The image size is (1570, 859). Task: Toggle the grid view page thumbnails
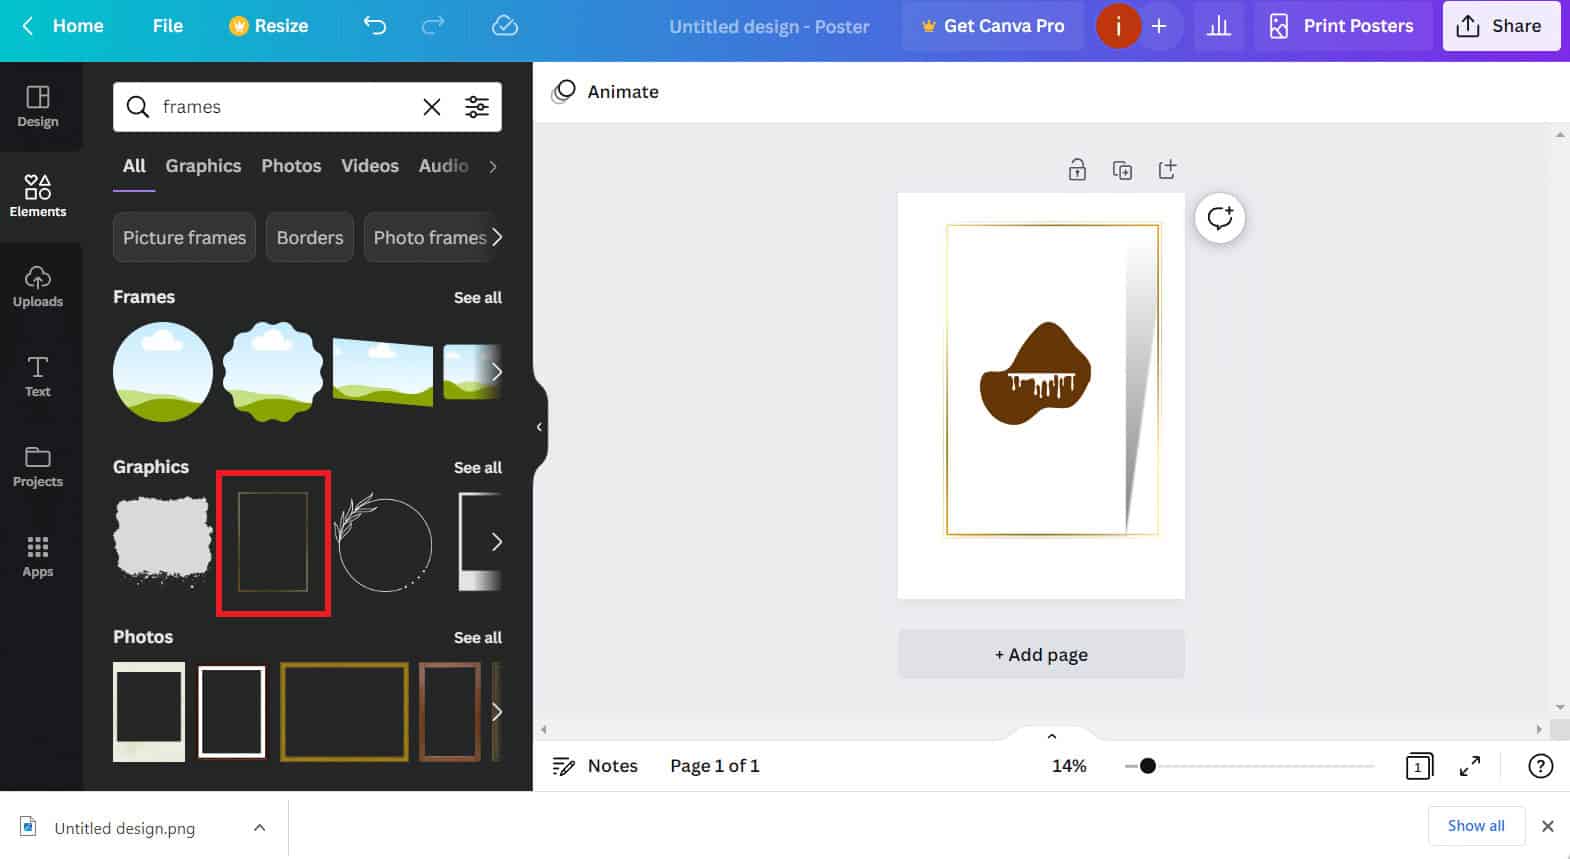[x=1419, y=766]
